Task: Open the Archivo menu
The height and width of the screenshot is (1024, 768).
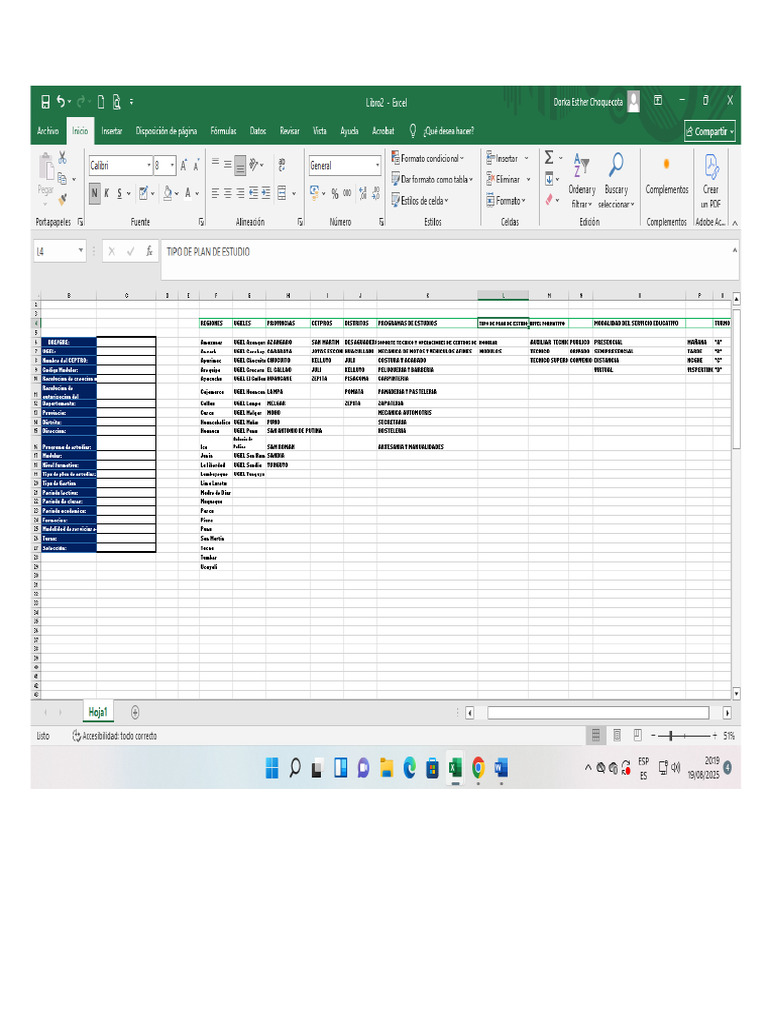Action: coord(48,131)
